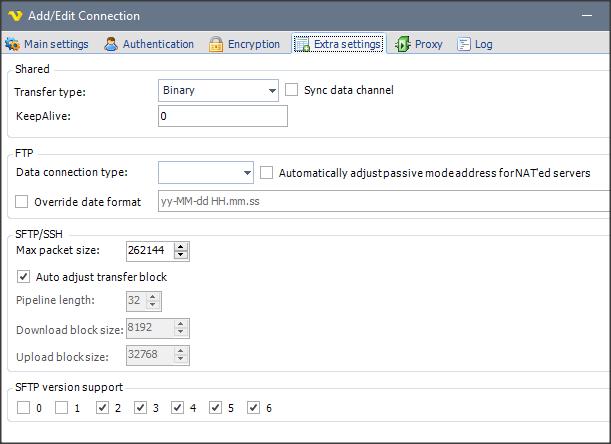Image resolution: width=611 pixels, height=444 pixels.
Task: Click the KeepAlive input field
Action: [x=222, y=116]
